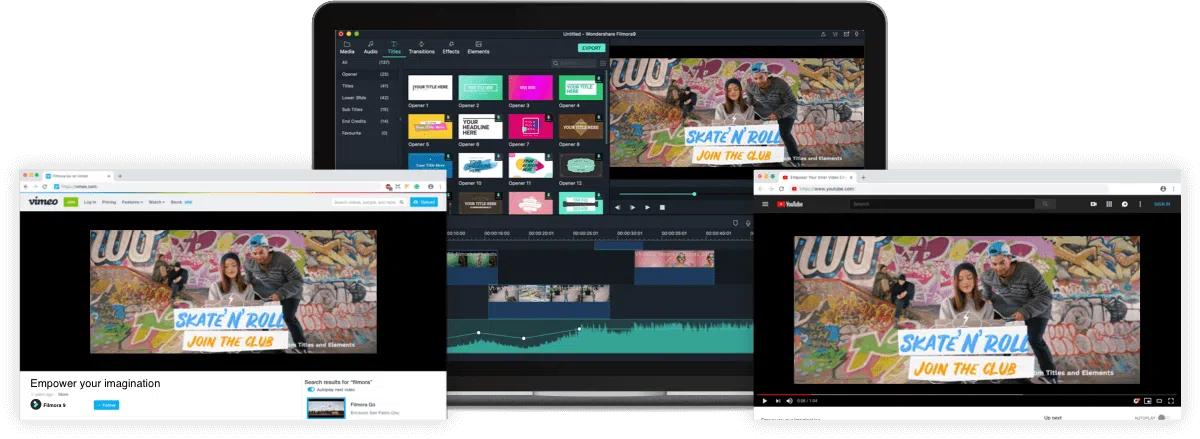The width and height of the screenshot is (1200, 439).
Task: Reload the page in Vimeo browser window
Action: (x=45, y=187)
